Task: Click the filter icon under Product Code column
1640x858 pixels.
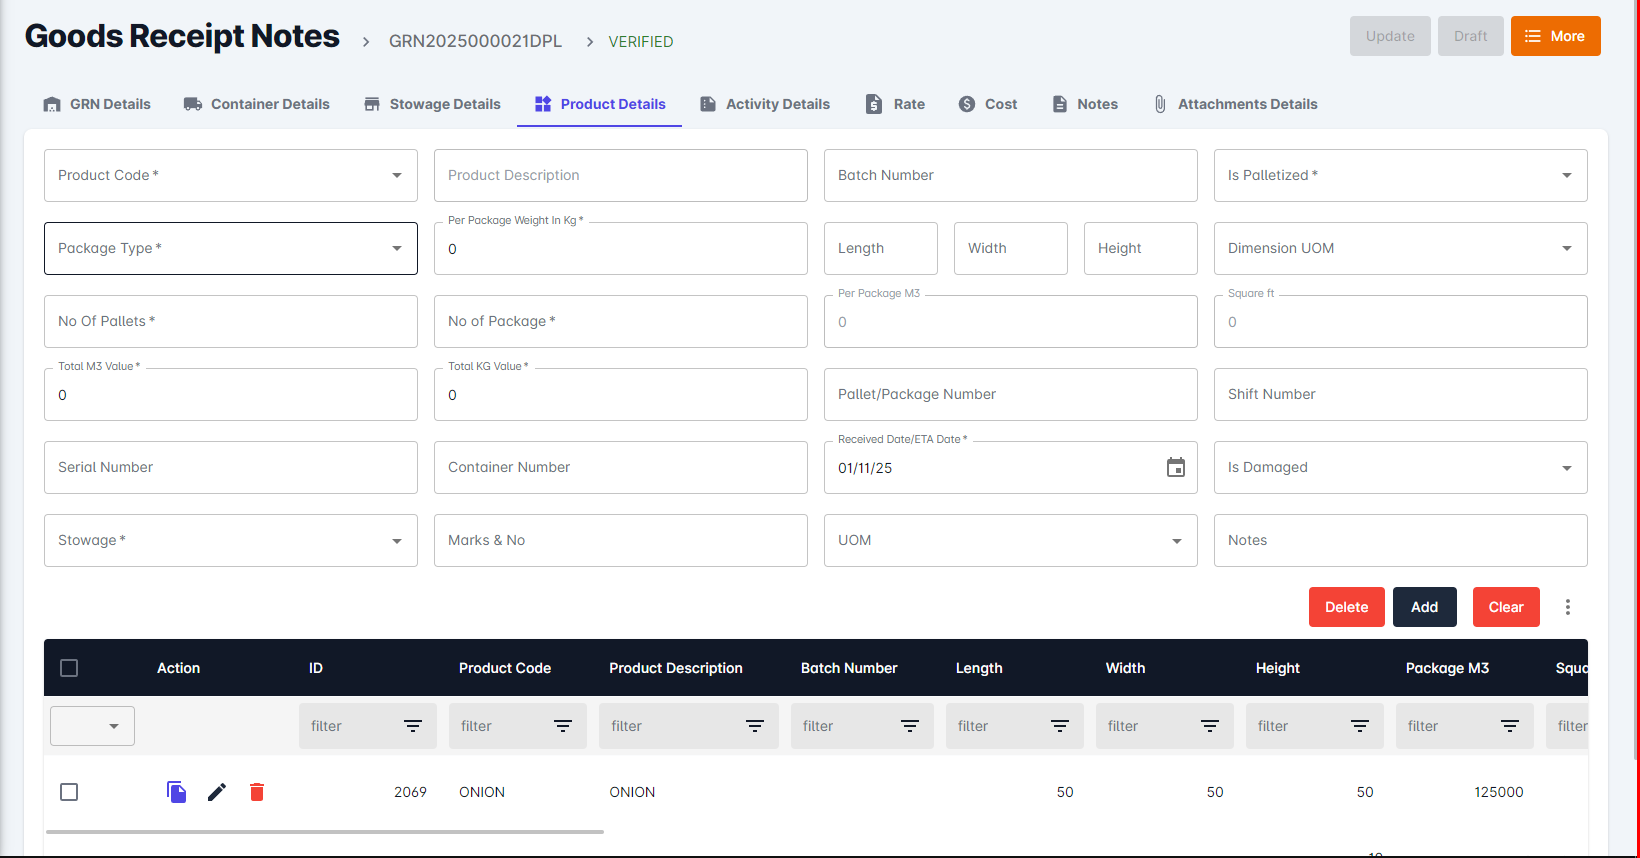Action: (563, 726)
